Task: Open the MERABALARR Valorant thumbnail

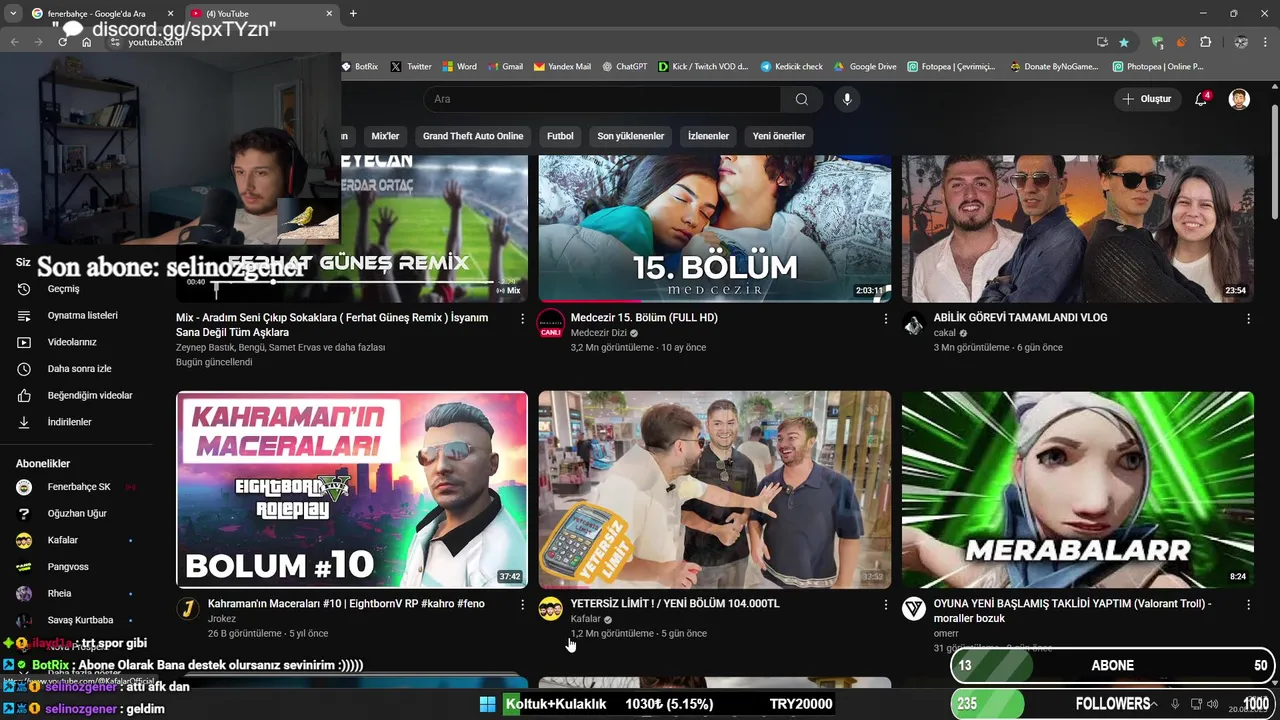Action: coord(1077,489)
